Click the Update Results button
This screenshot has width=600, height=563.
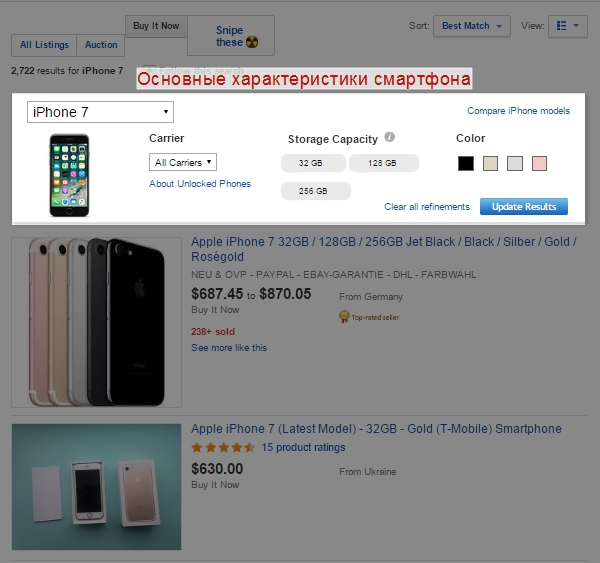click(524, 207)
